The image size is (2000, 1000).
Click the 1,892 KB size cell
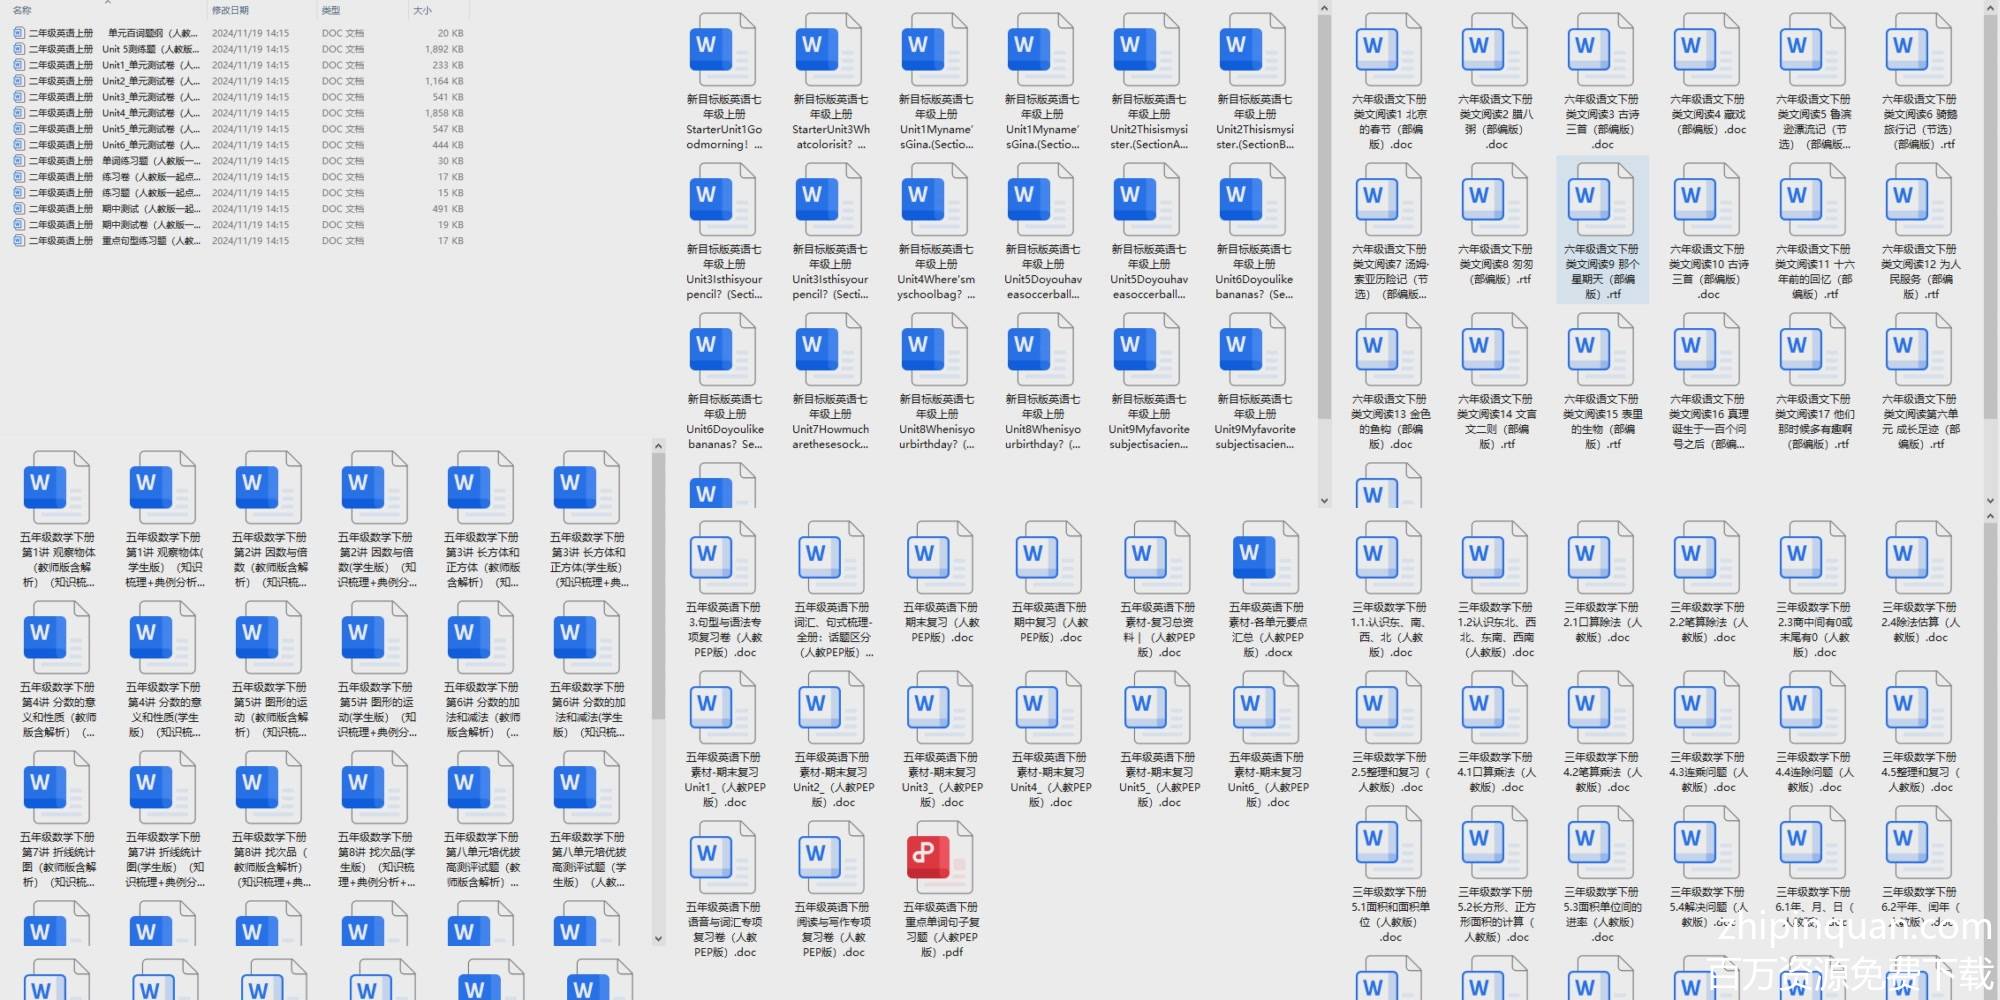pos(443,49)
